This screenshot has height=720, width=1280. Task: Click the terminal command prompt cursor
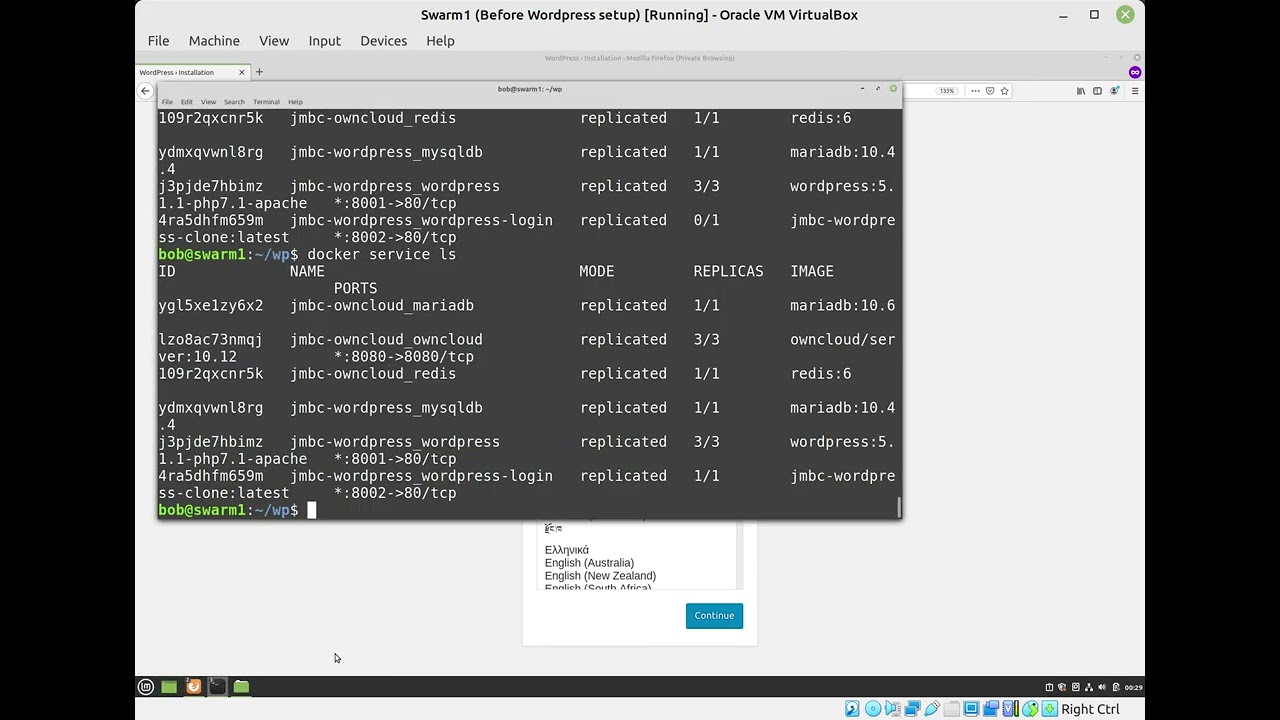coord(312,510)
